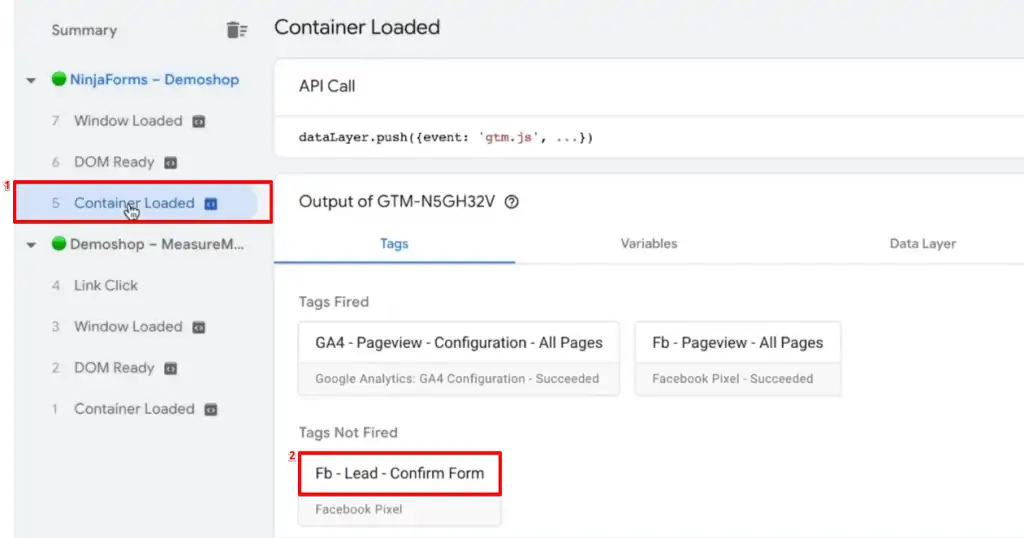Viewport: 1024px width, 538px height.
Task: Switch to the Data Layer tab
Action: click(x=922, y=244)
